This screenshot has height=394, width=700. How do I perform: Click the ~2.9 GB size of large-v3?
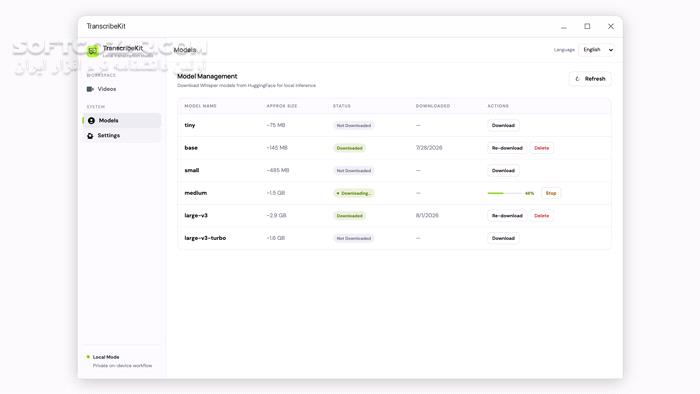coord(276,216)
